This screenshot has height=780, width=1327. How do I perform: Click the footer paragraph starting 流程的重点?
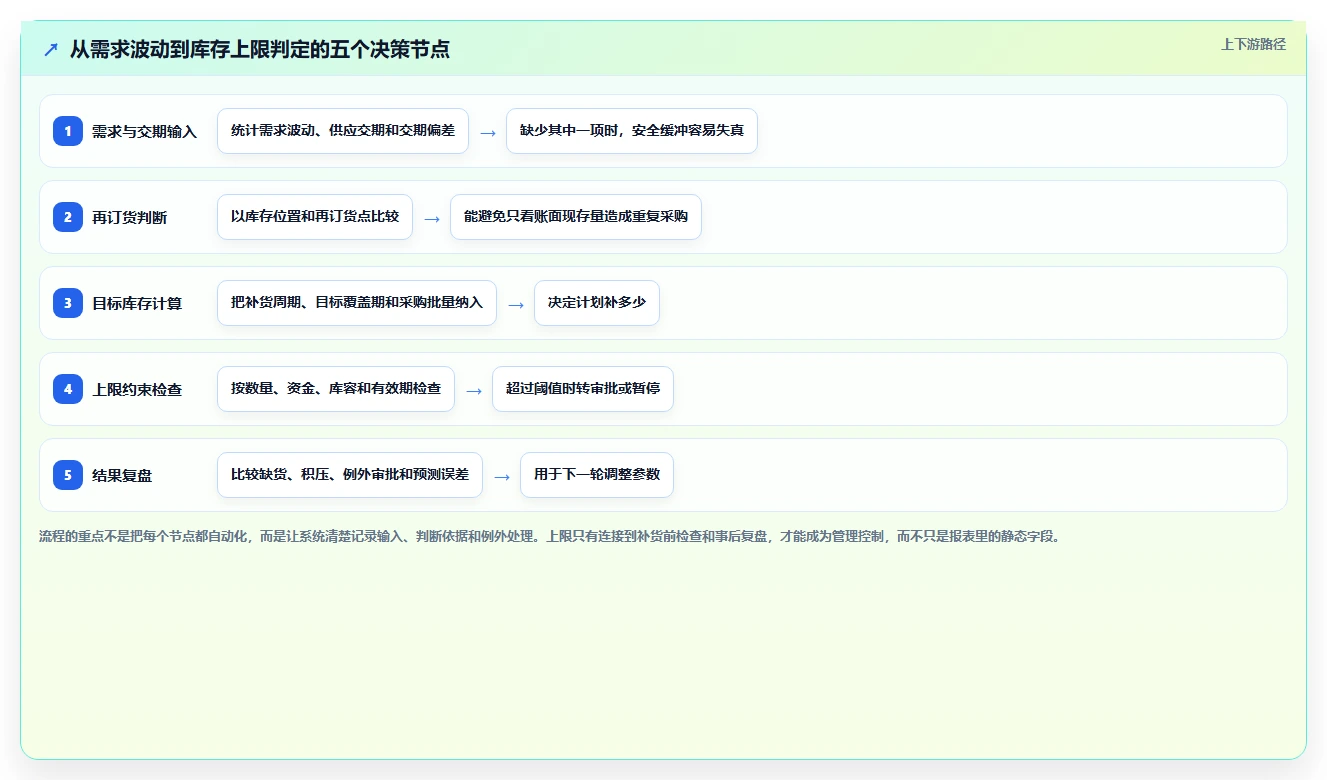point(550,536)
